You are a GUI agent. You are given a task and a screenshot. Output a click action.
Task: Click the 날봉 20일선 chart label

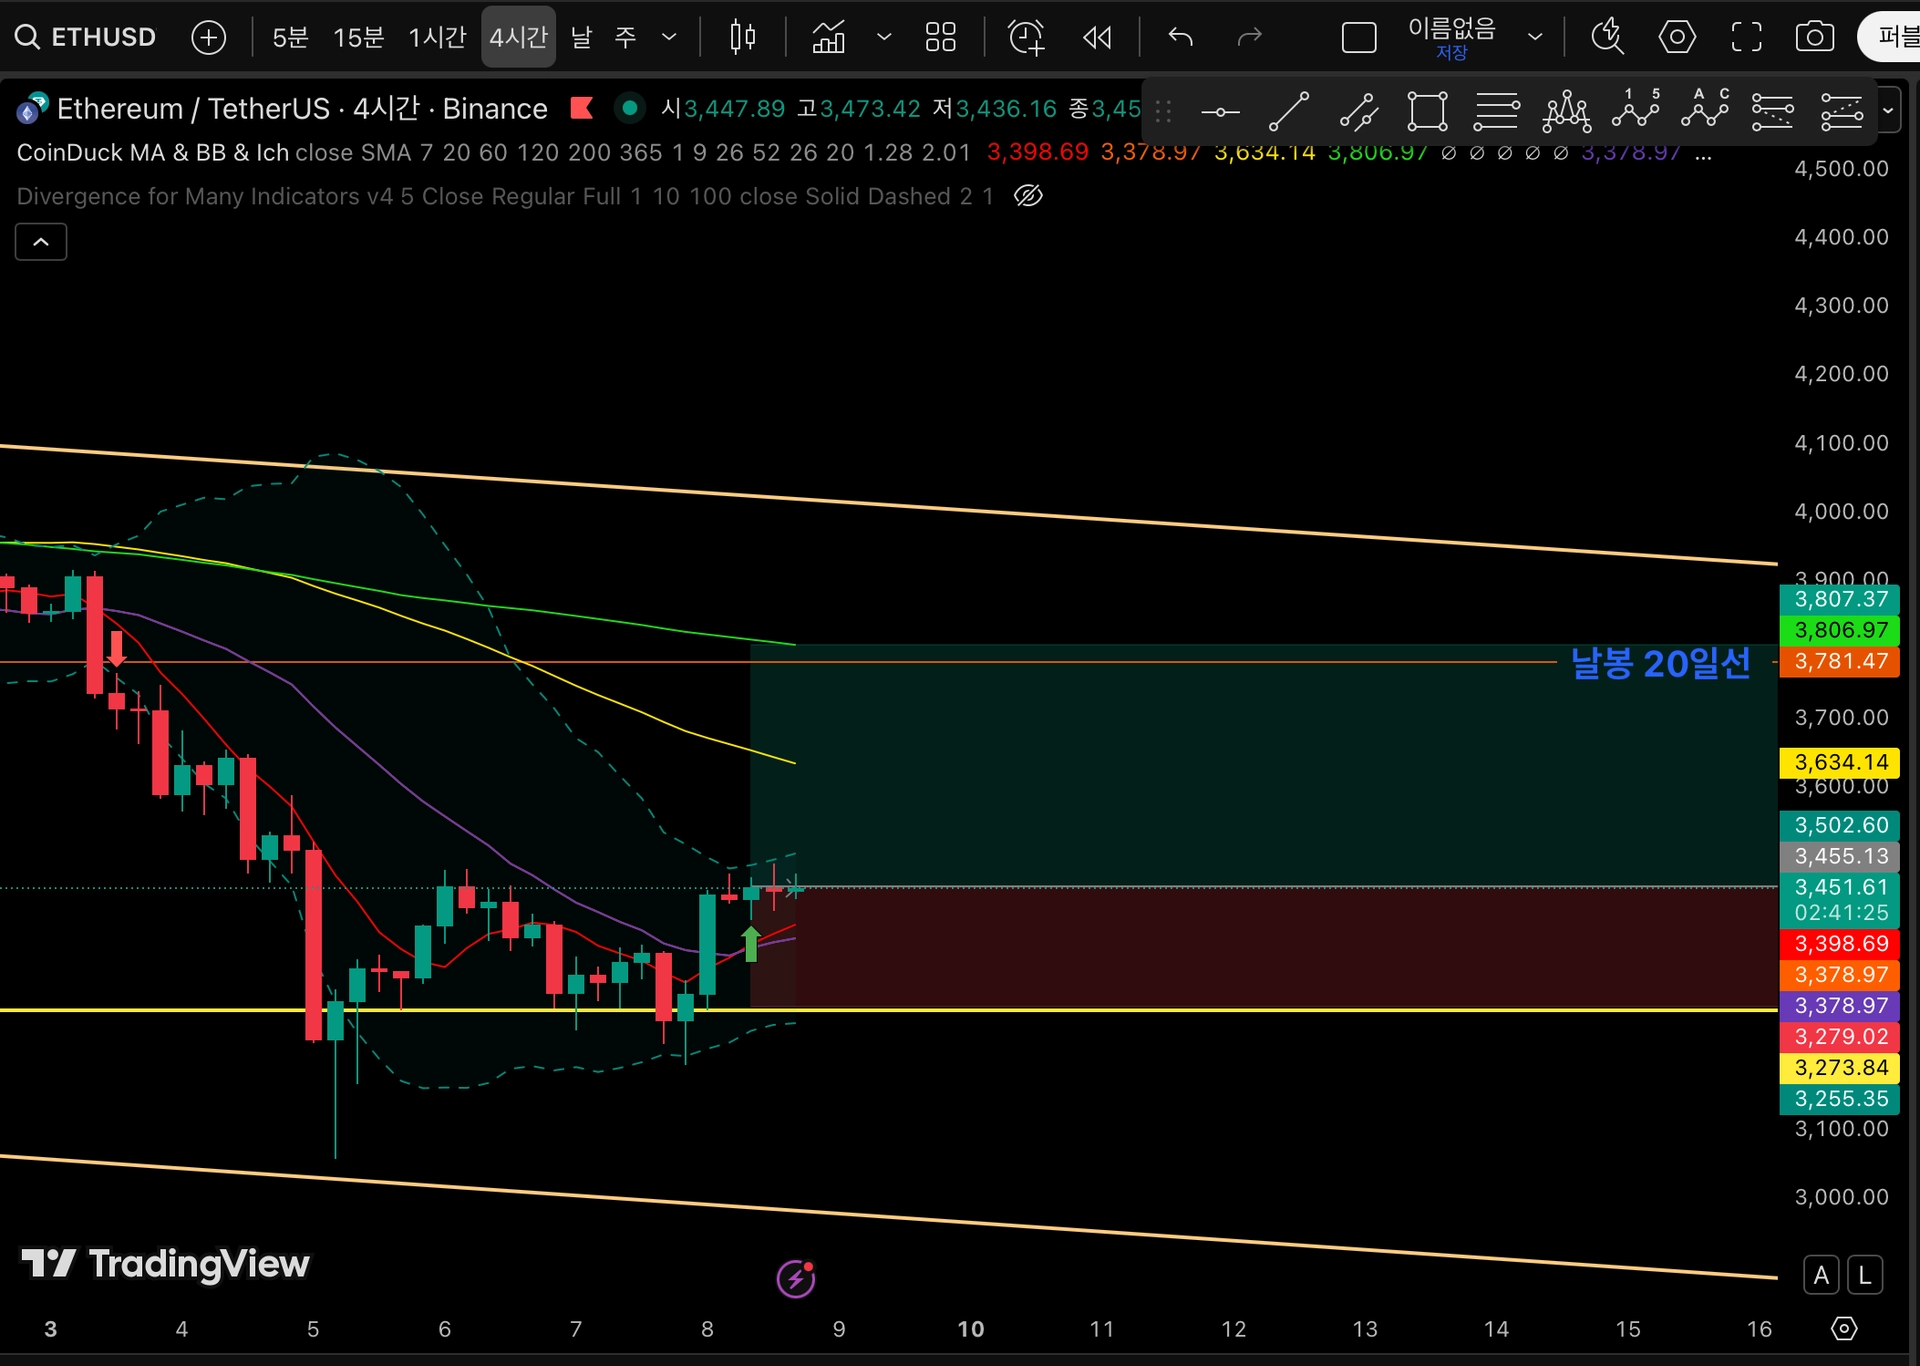pyautogui.click(x=1660, y=664)
